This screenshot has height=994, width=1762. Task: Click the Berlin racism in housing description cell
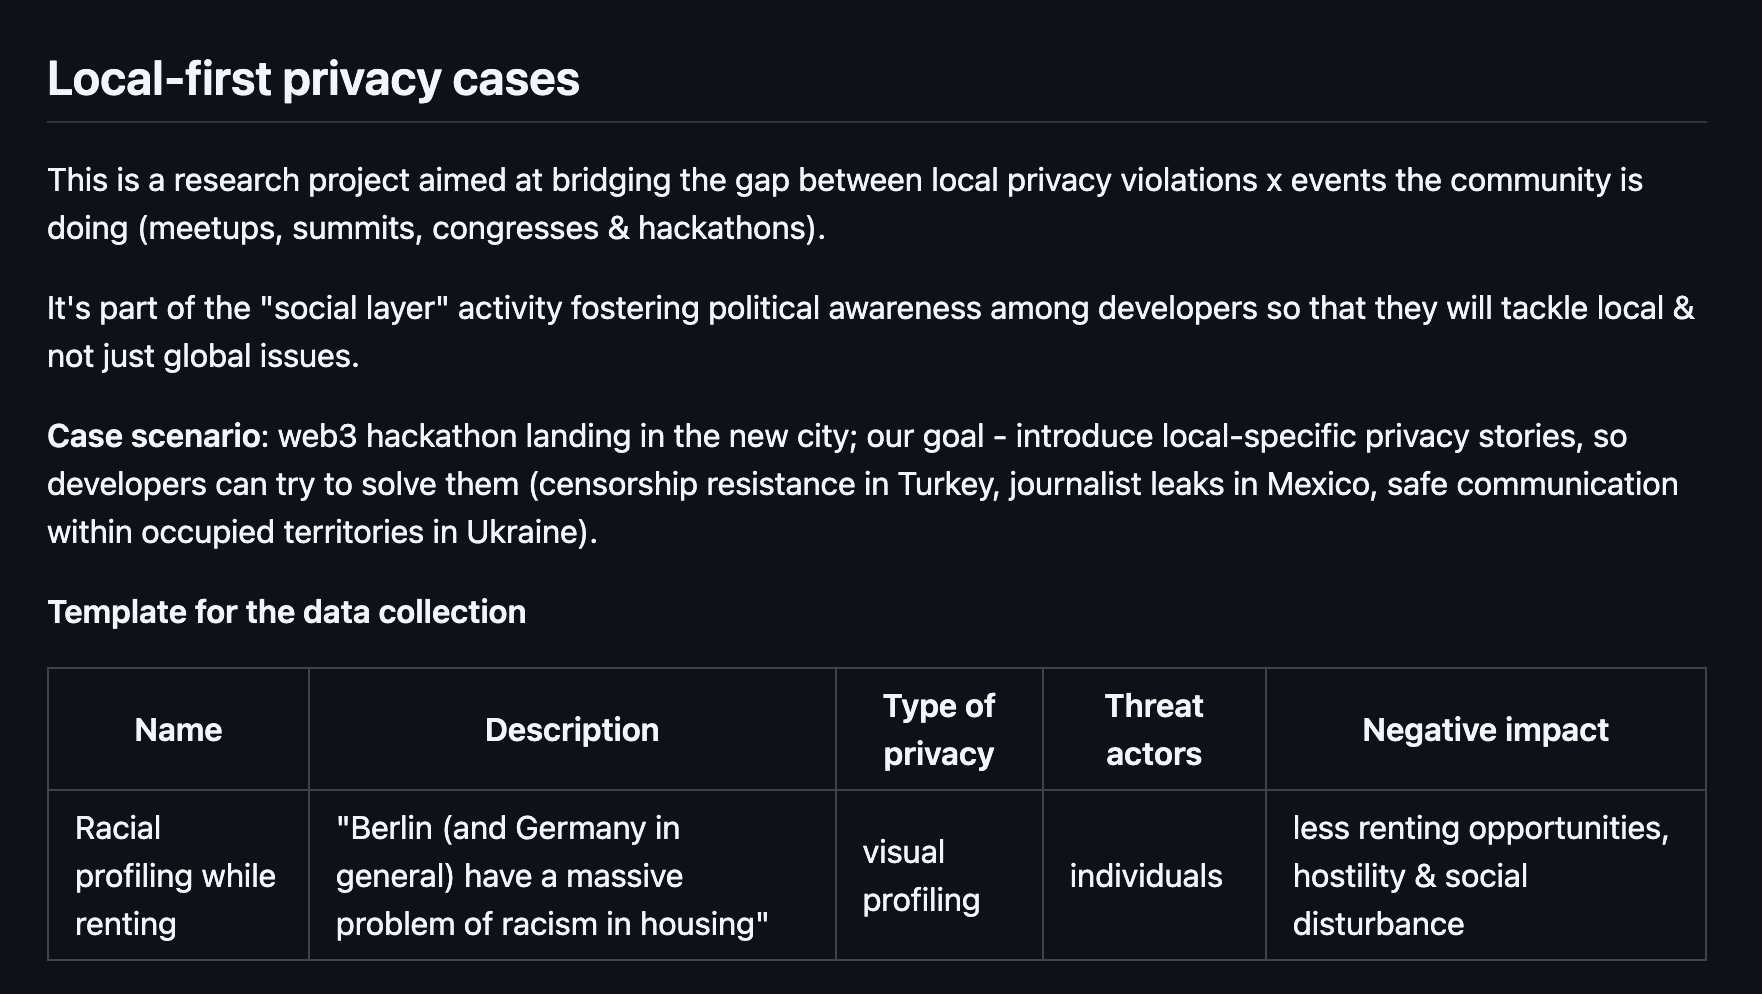tap(572, 876)
